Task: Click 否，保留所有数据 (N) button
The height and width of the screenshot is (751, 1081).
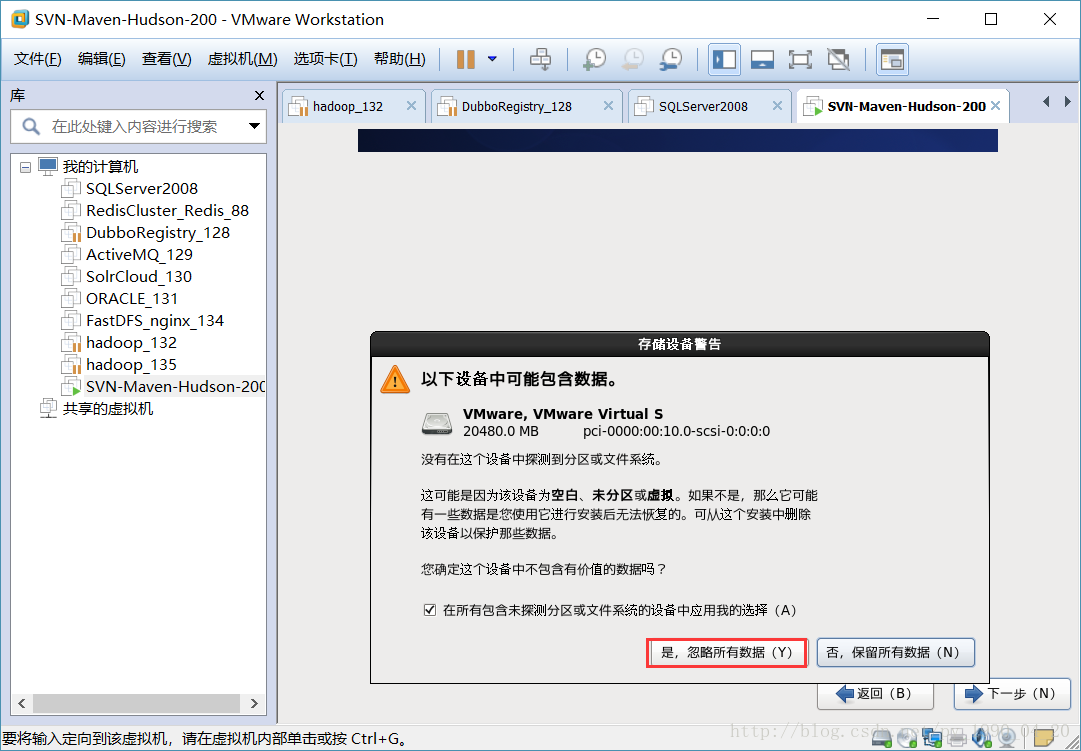Action: pyautogui.click(x=896, y=652)
